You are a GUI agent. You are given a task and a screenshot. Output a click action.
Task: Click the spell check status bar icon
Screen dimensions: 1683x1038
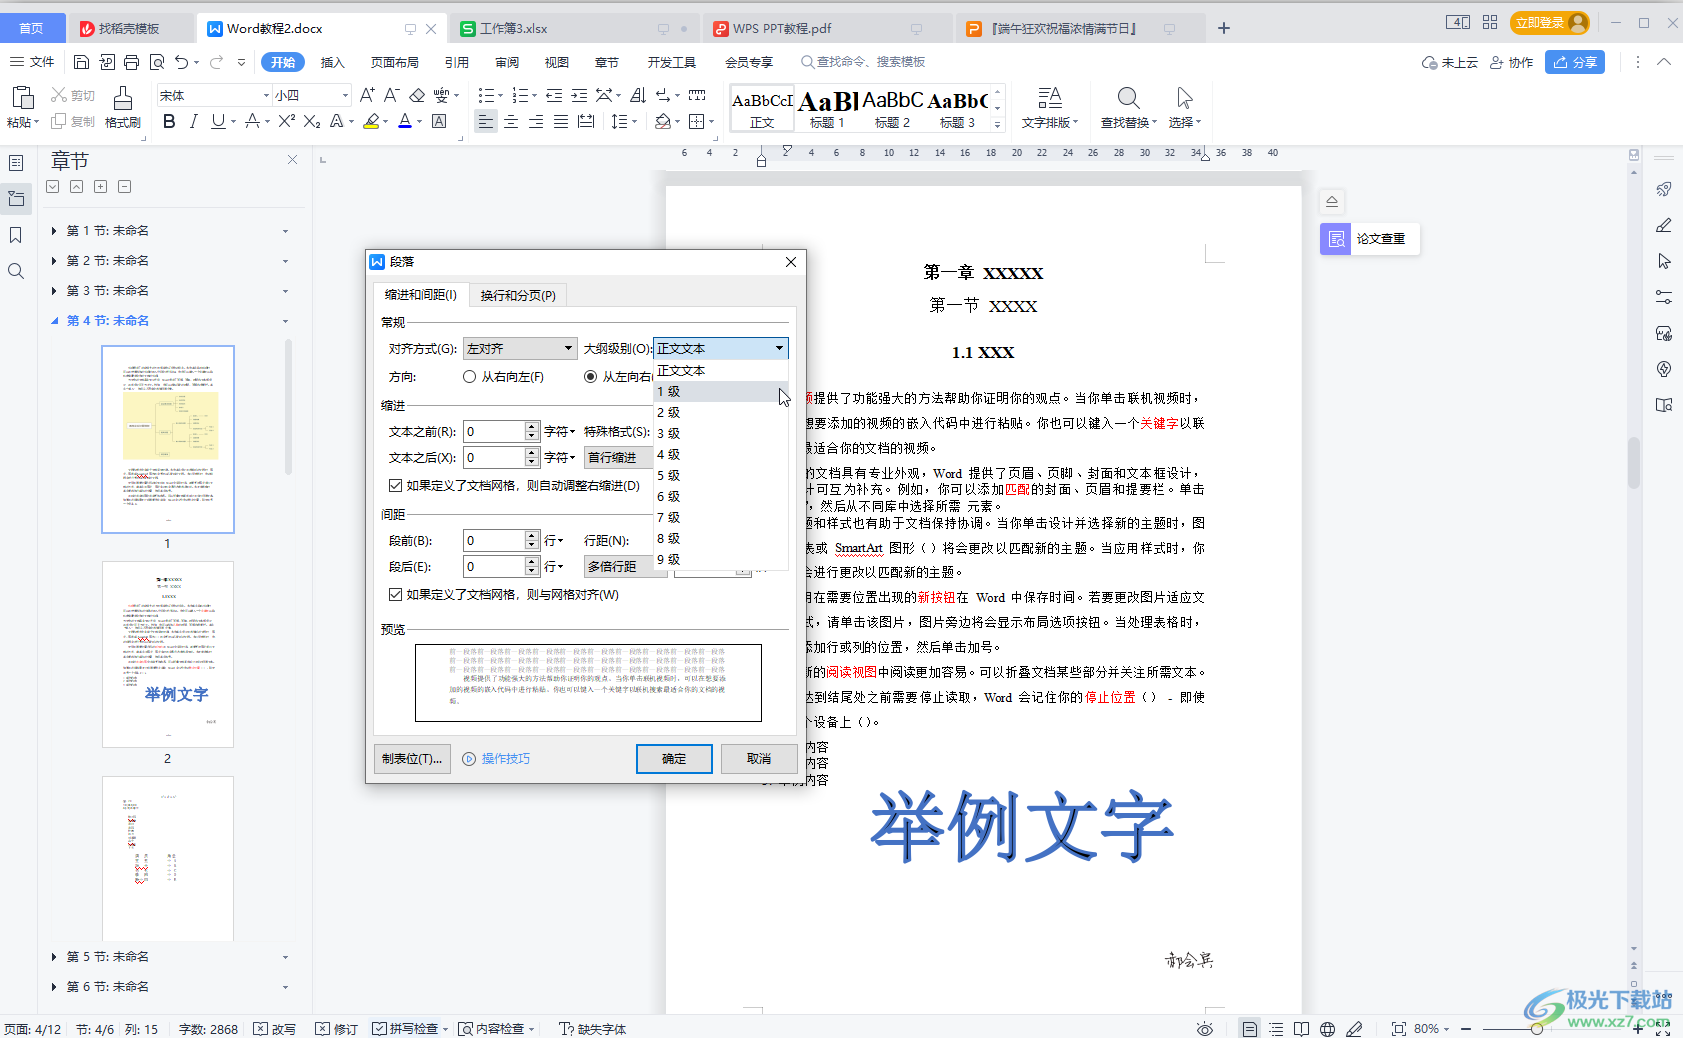[x=379, y=1029]
